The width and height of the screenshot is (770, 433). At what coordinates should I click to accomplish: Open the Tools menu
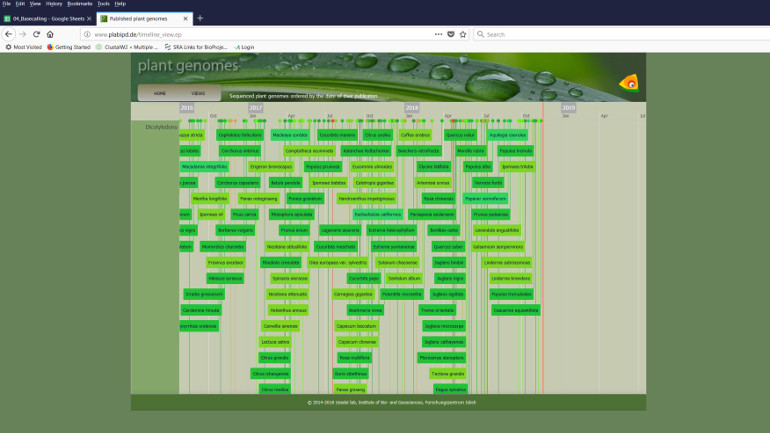tap(103, 4)
